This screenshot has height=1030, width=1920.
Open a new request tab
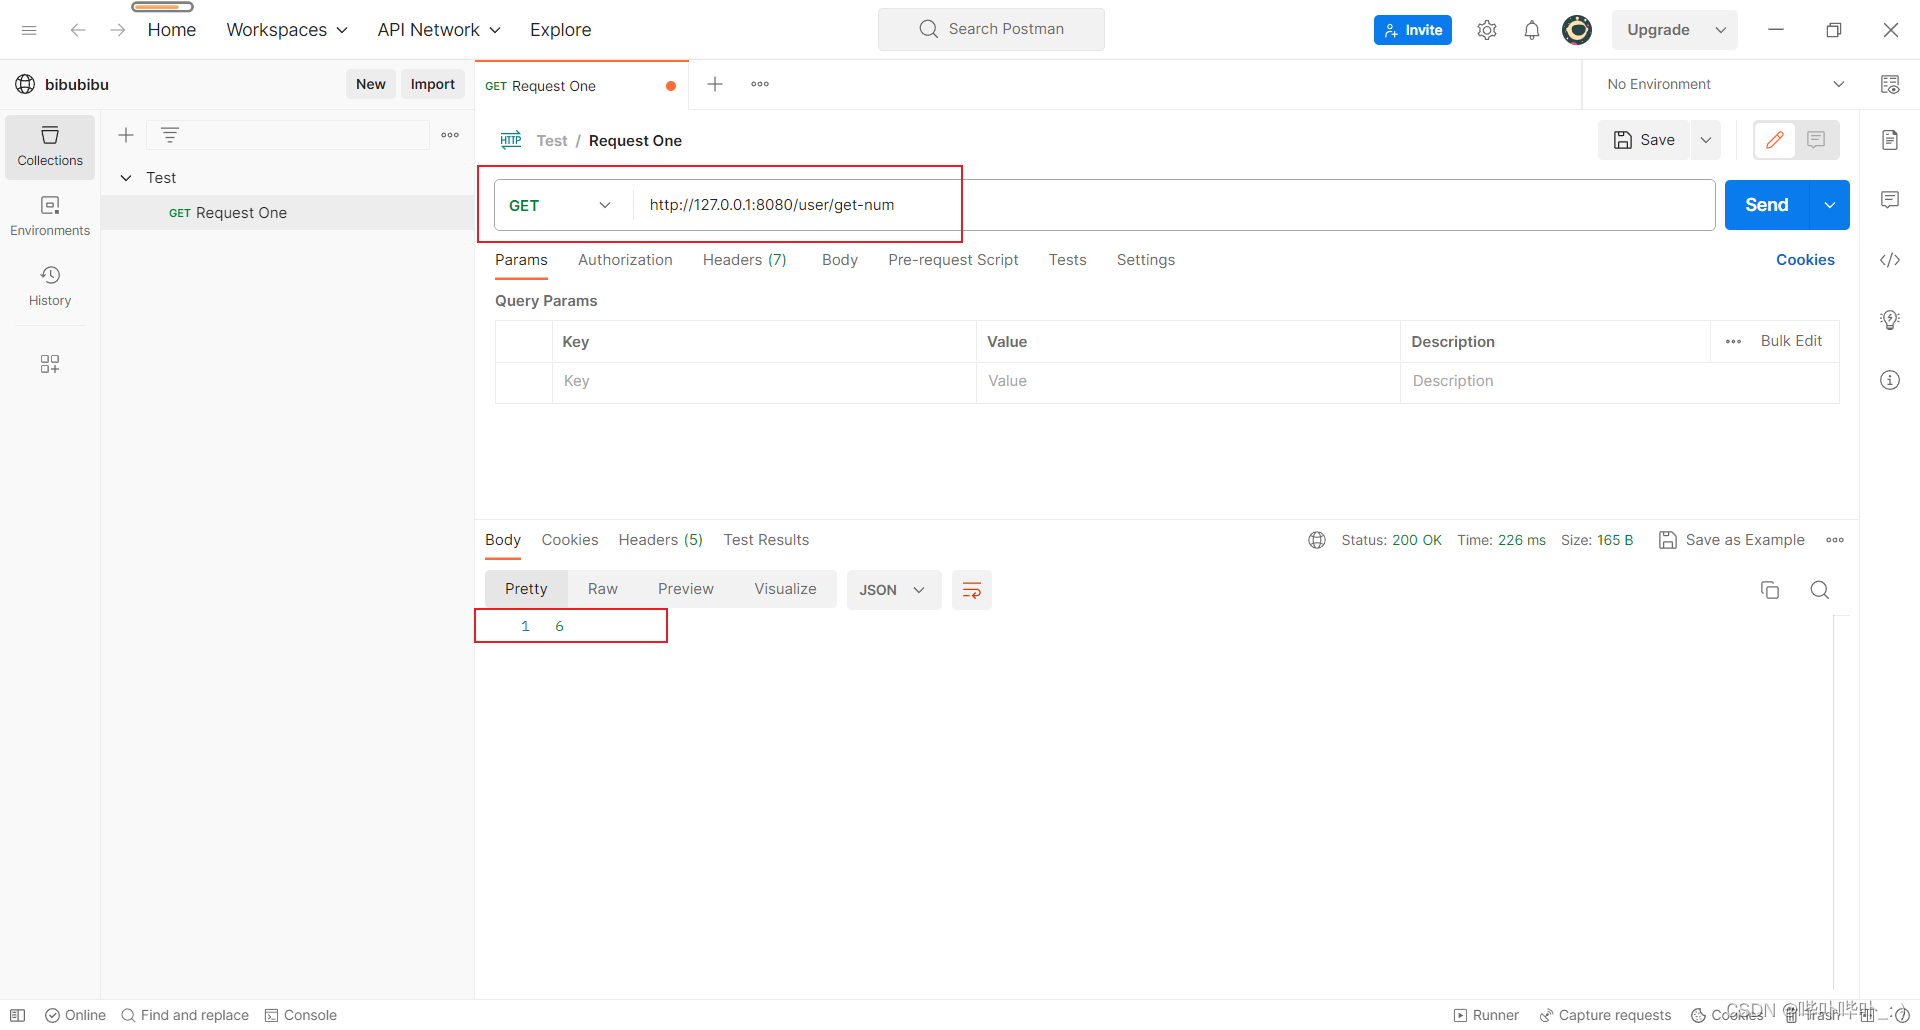point(715,84)
